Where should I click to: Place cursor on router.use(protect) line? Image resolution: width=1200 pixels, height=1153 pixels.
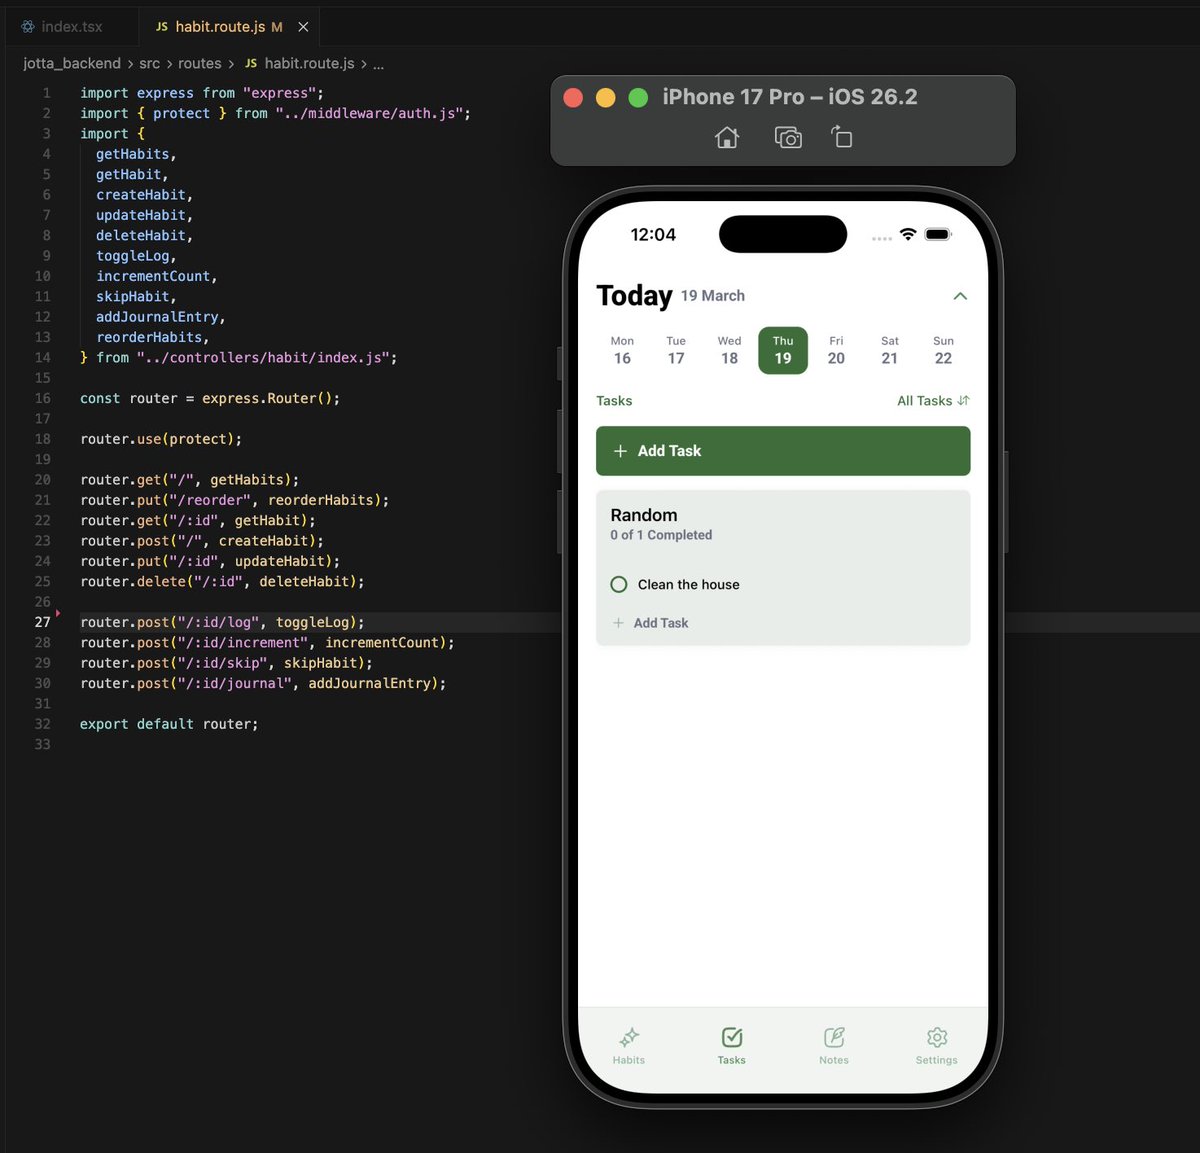coord(161,439)
